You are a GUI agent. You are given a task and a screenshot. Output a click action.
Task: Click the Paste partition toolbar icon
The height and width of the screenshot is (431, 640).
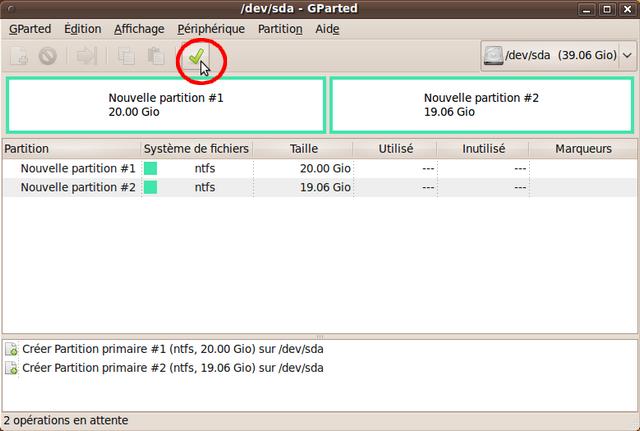156,56
